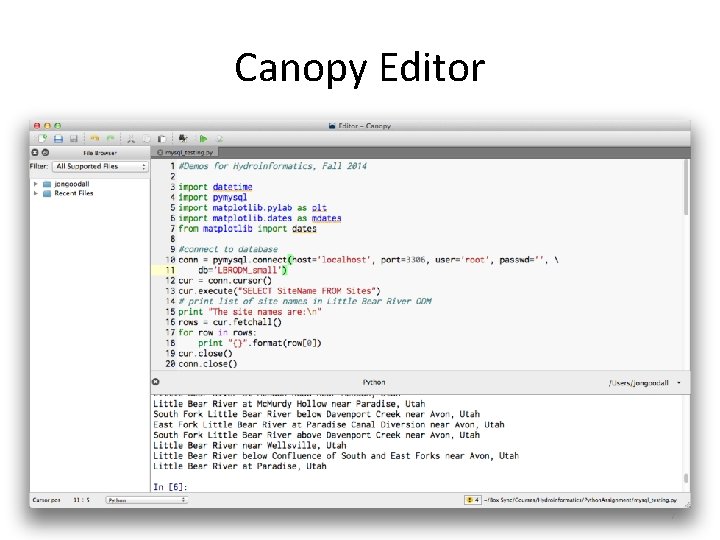Click the In [6]: console prompt

coord(170,487)
